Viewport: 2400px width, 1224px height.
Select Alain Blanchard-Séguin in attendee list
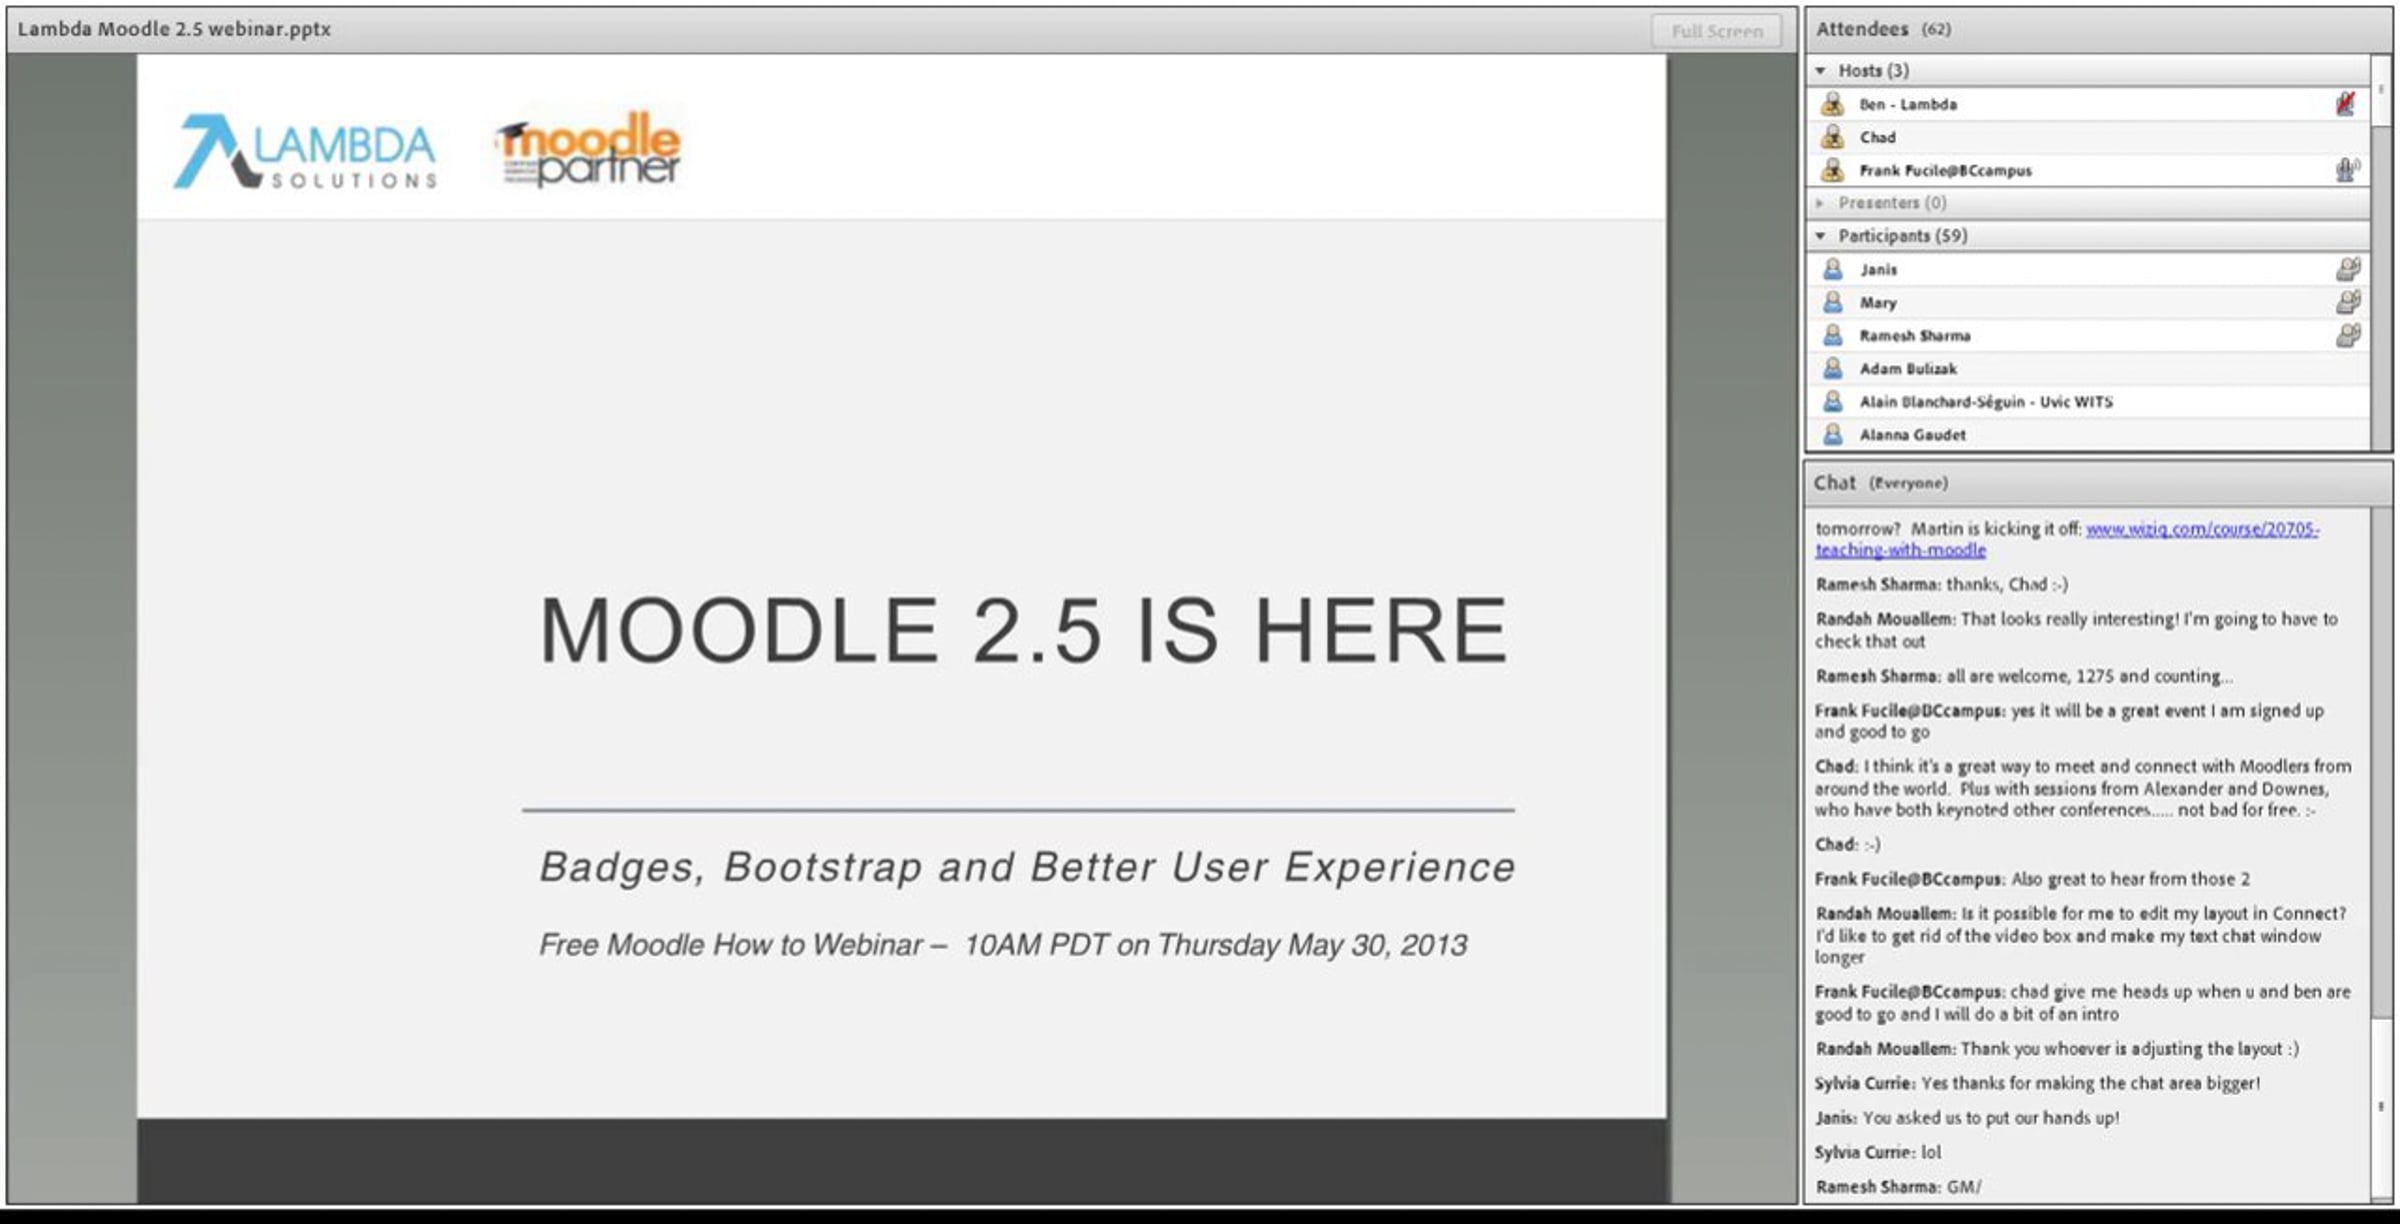(x=1985, y=401)
